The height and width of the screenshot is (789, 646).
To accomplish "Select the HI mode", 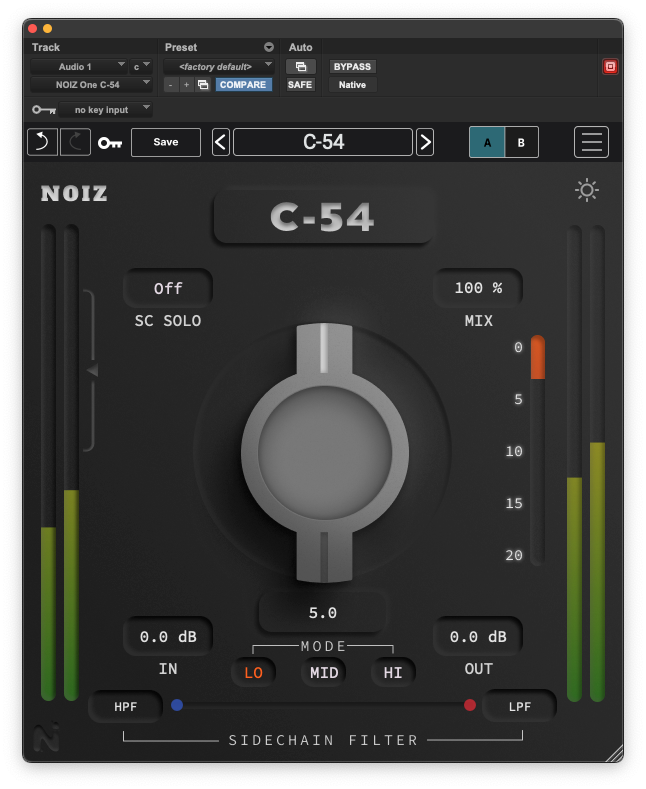I will coord(393,673).
